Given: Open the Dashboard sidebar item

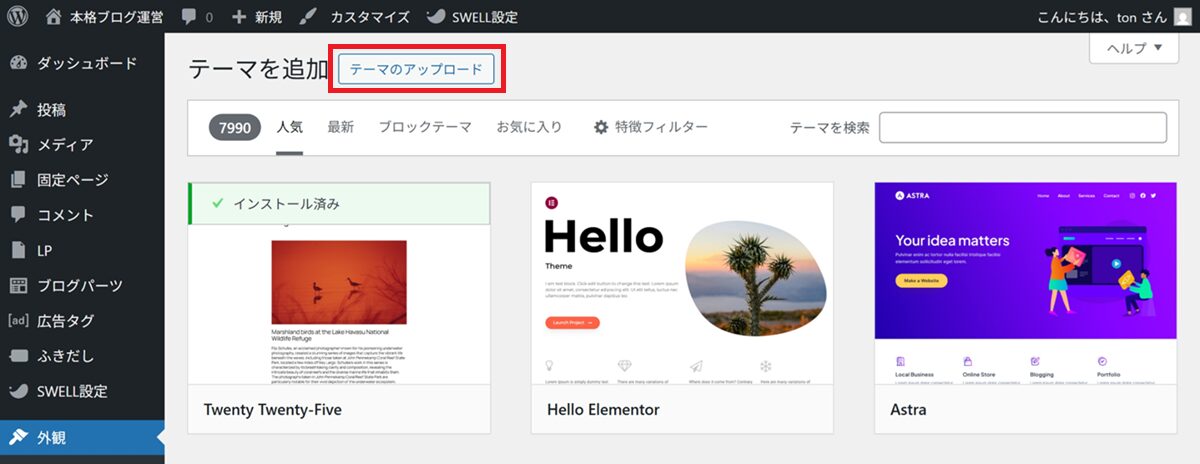Looking at the screenshot, I should (x=85, y=63).
